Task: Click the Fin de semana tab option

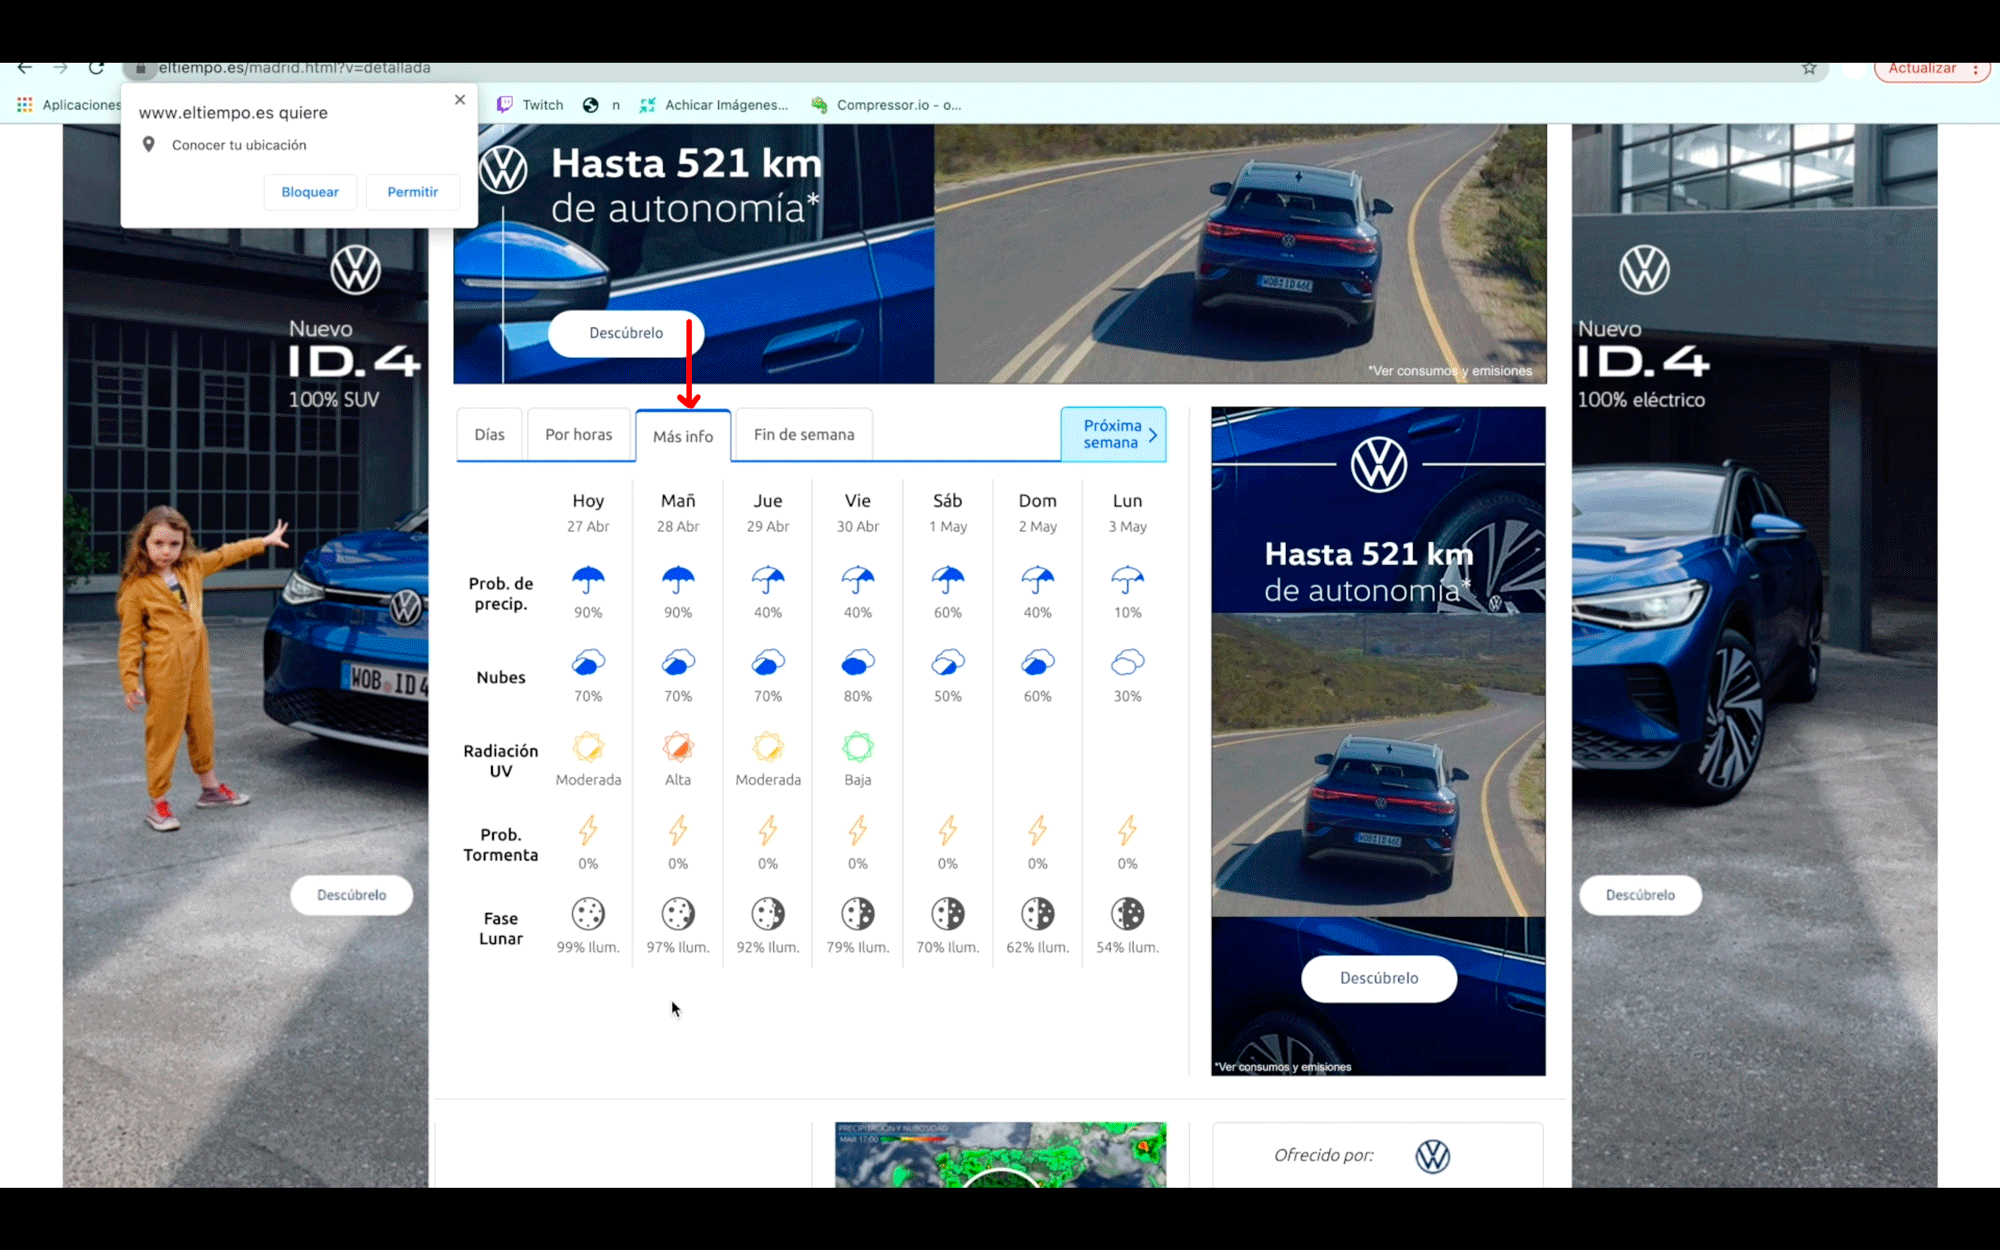Action: (802, 433)
